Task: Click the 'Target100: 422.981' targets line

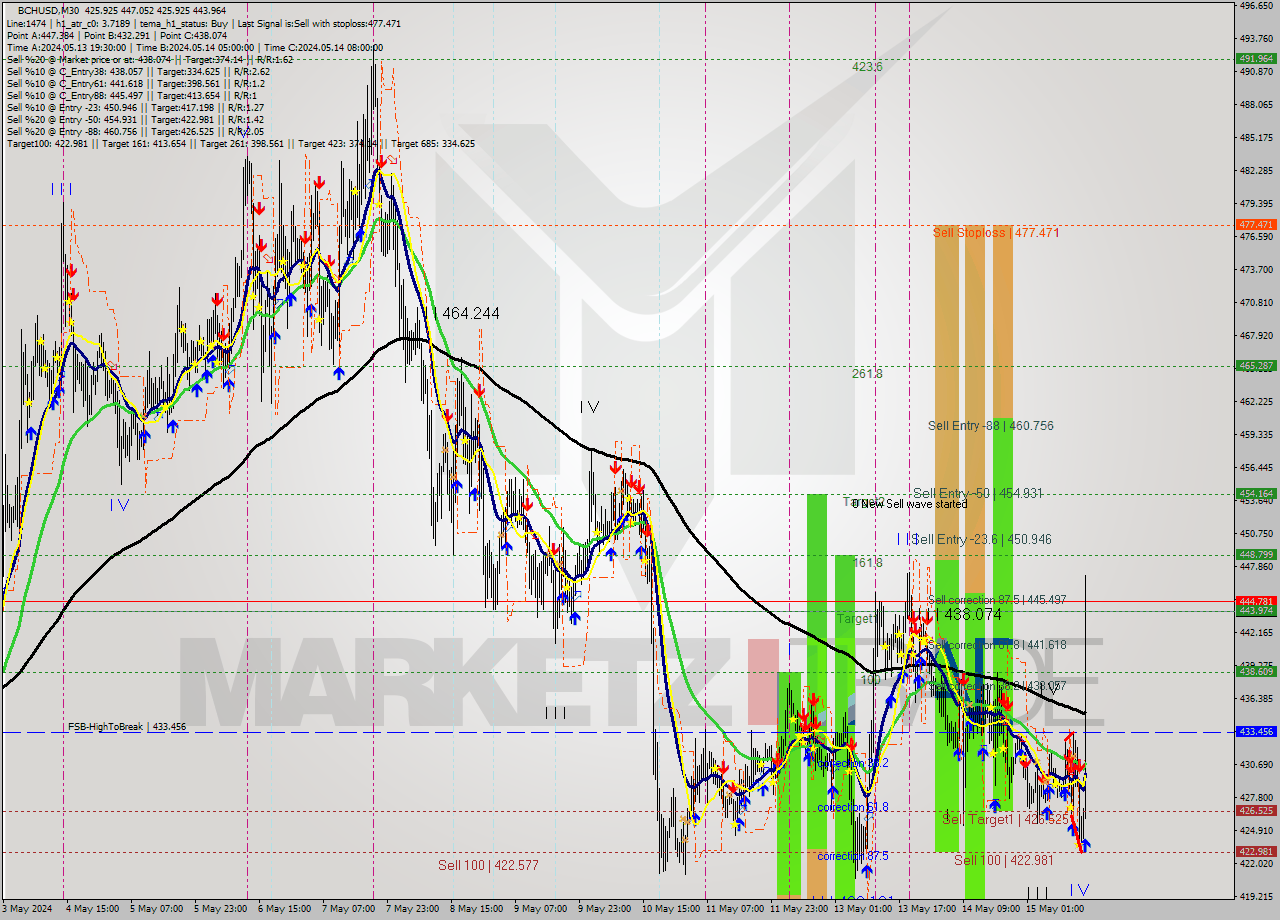Action: point(241,143)
